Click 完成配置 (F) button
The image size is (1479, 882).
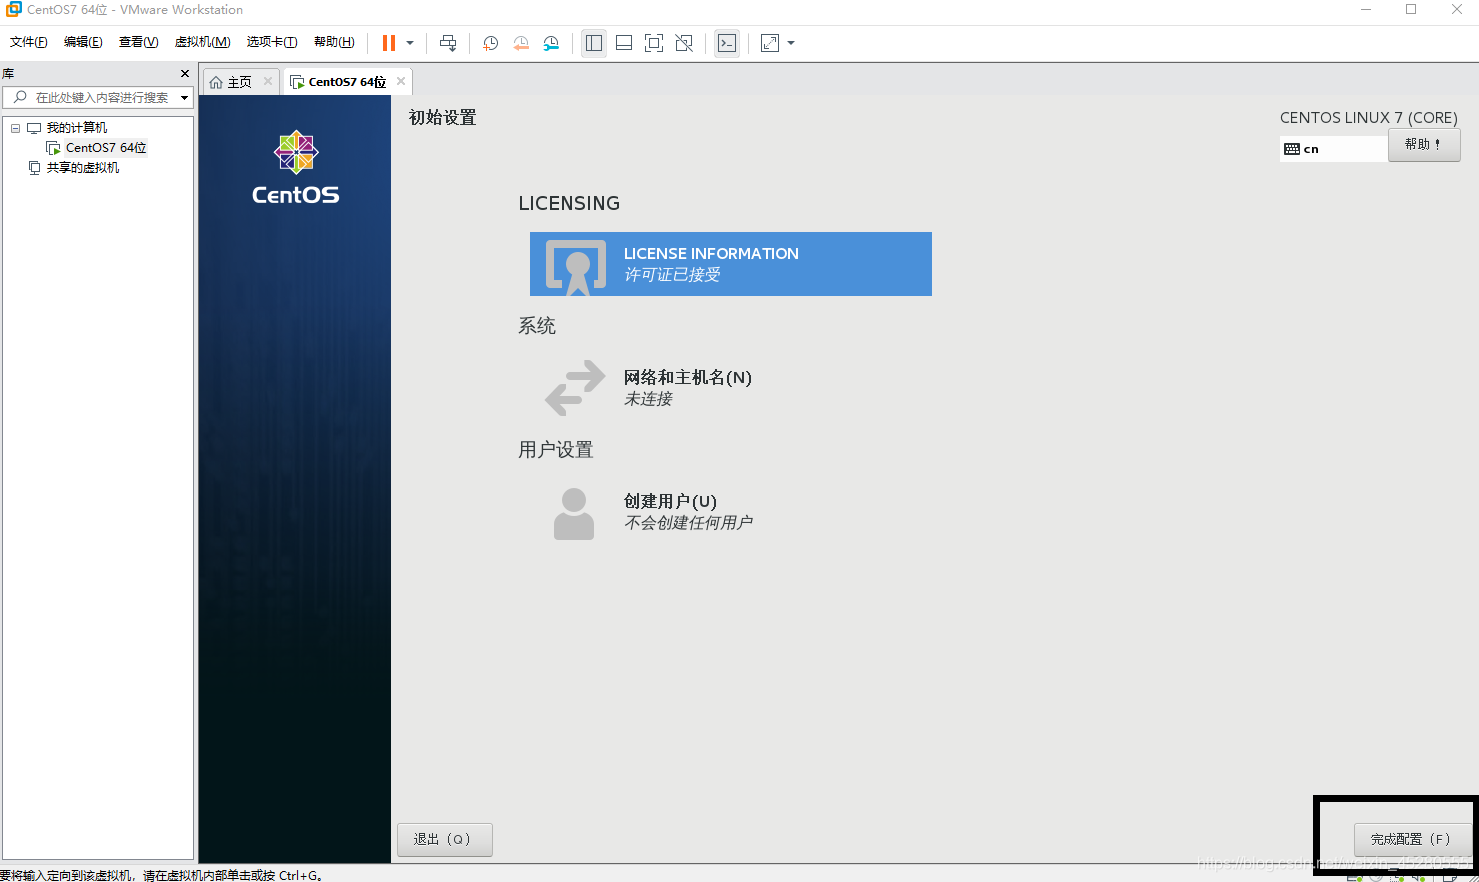tap(1411, 839)
